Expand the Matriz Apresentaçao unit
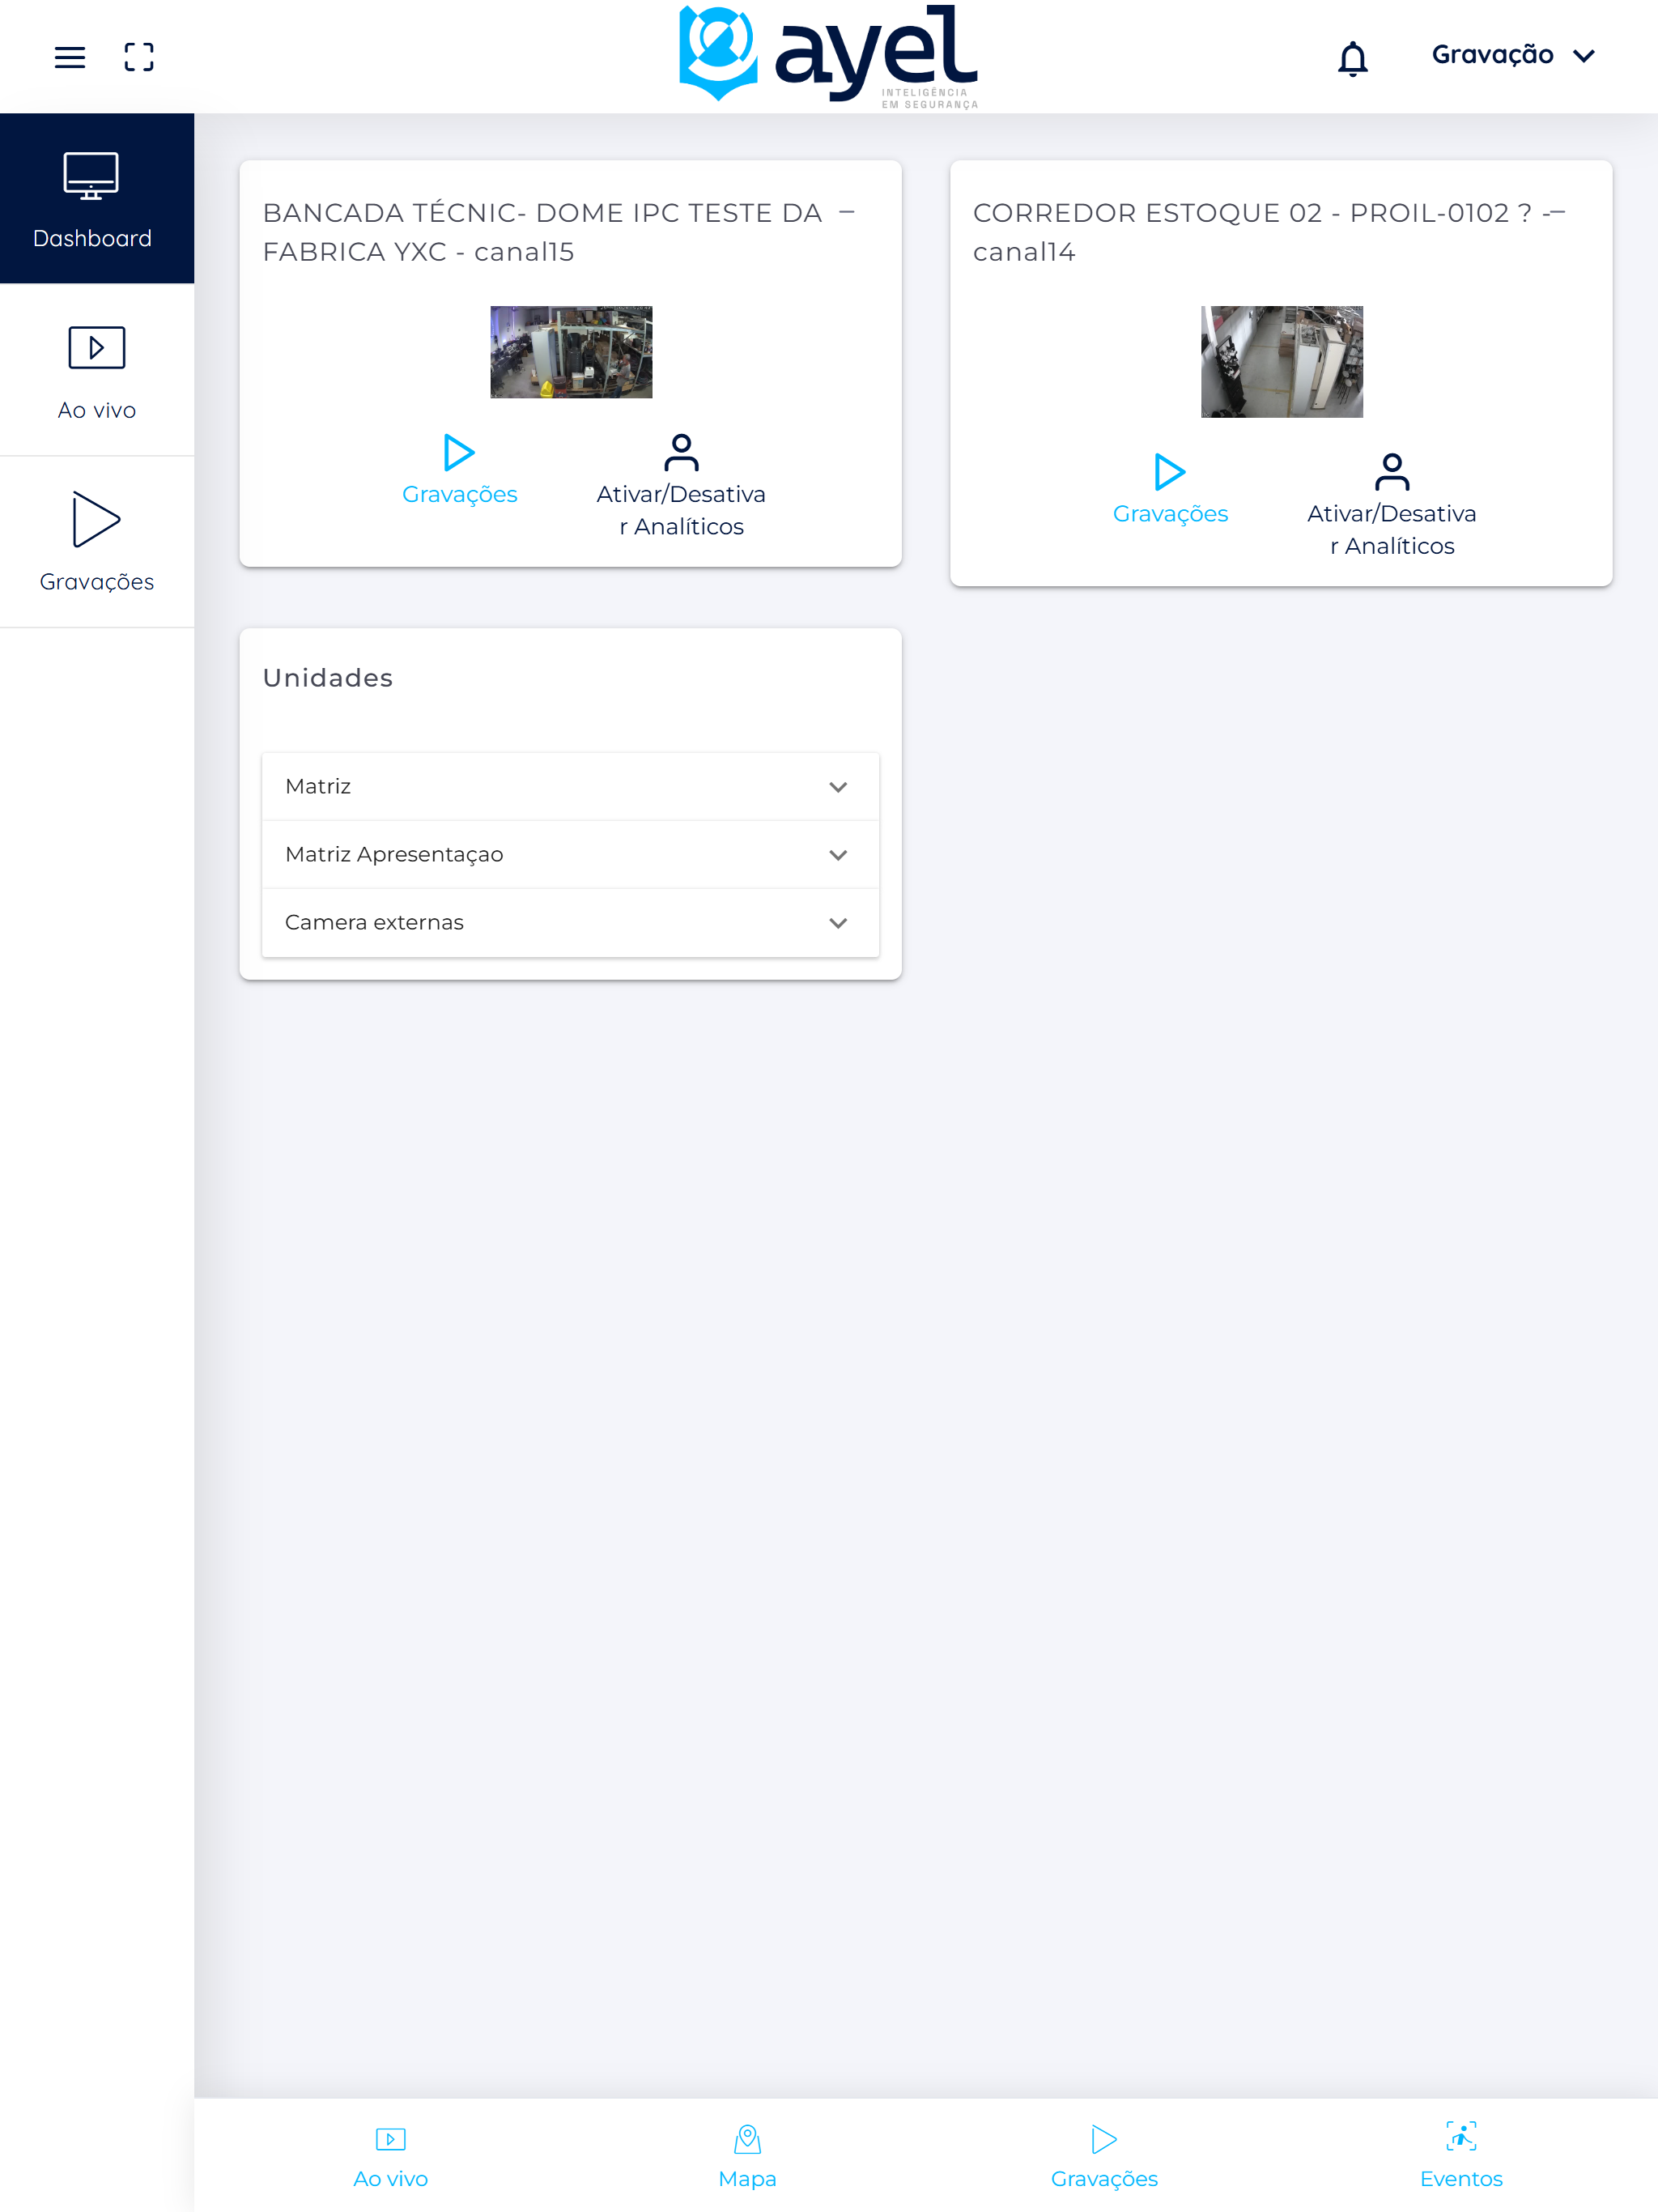Image resolution: width=1658 pixels, height=2212 pixels. [x=570, y=854]
